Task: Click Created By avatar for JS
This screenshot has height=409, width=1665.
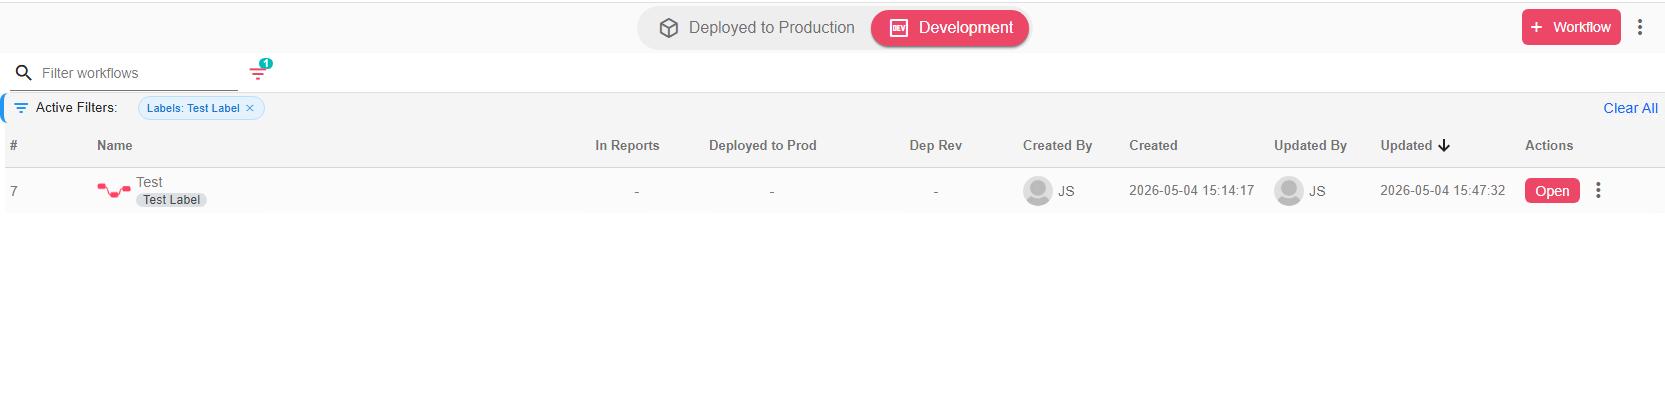Action: click(x=1038, y=190)
